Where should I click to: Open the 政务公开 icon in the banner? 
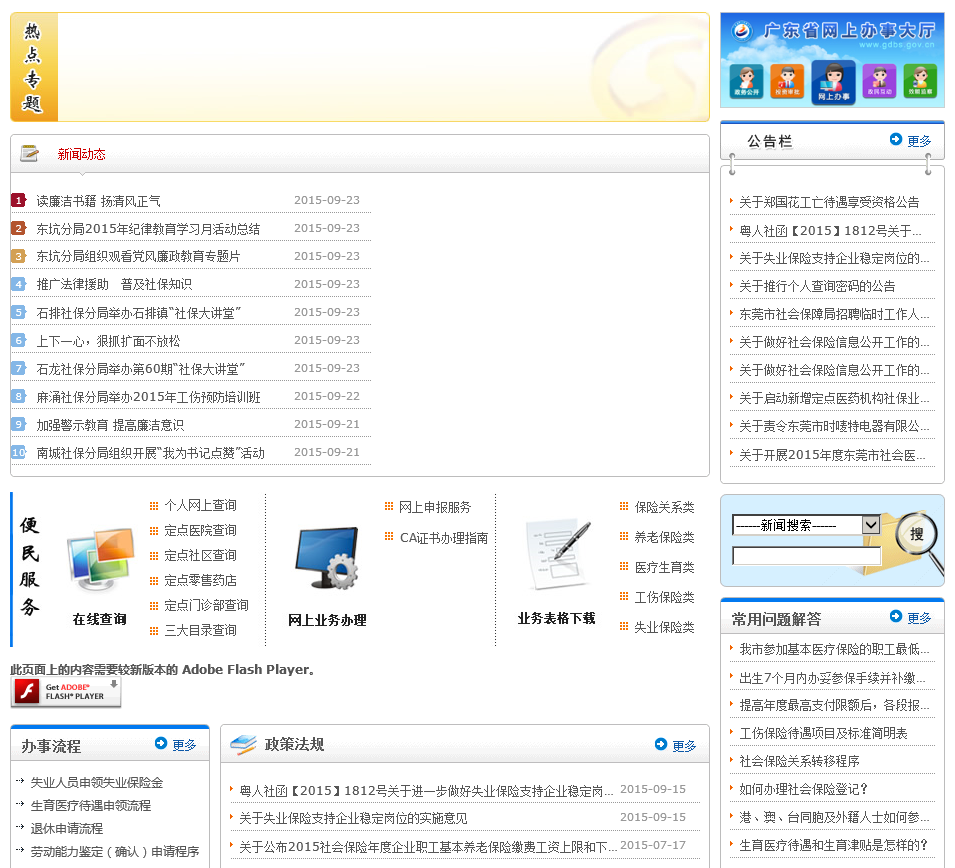pyautogui.click(x=745, y=81)
